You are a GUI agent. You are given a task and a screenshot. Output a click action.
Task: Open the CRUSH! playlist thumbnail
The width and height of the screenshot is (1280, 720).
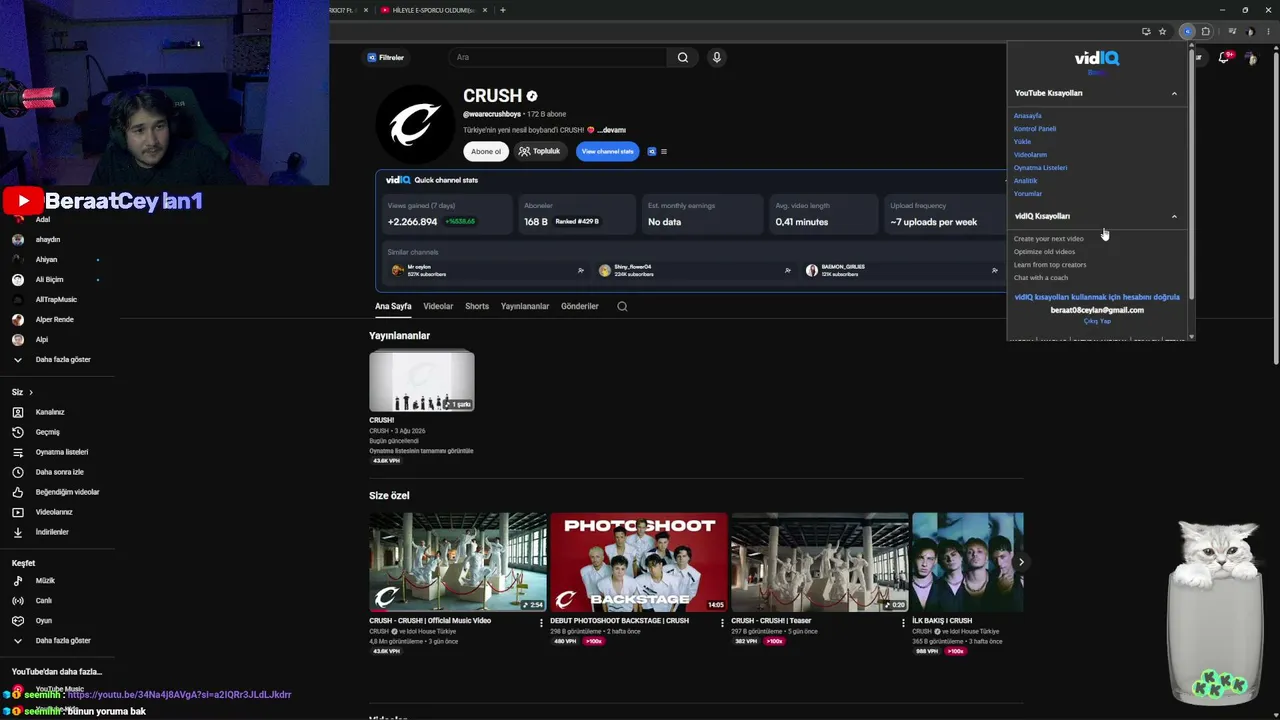tap(422, 381)
